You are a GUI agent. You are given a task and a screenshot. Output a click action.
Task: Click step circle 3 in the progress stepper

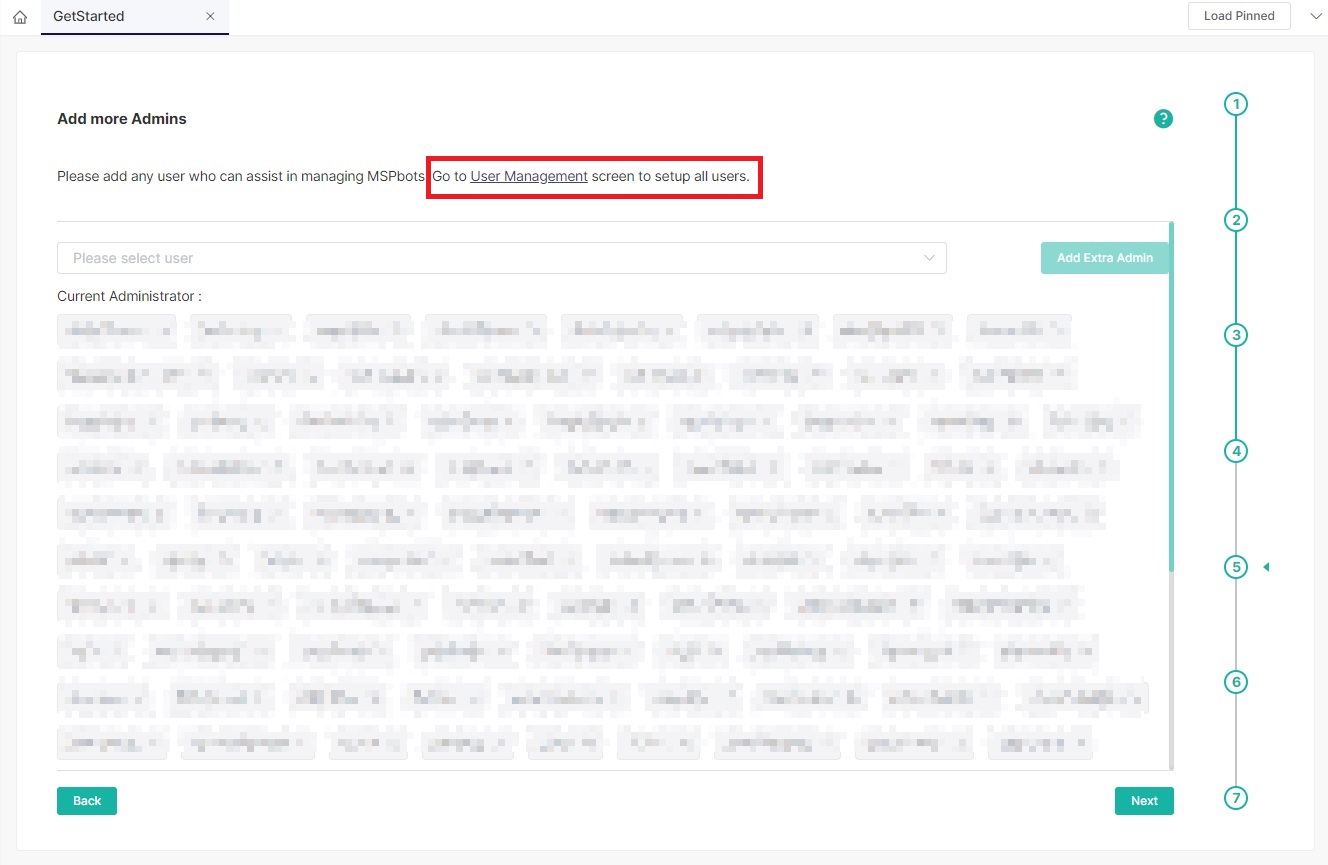click(1236, 335)
